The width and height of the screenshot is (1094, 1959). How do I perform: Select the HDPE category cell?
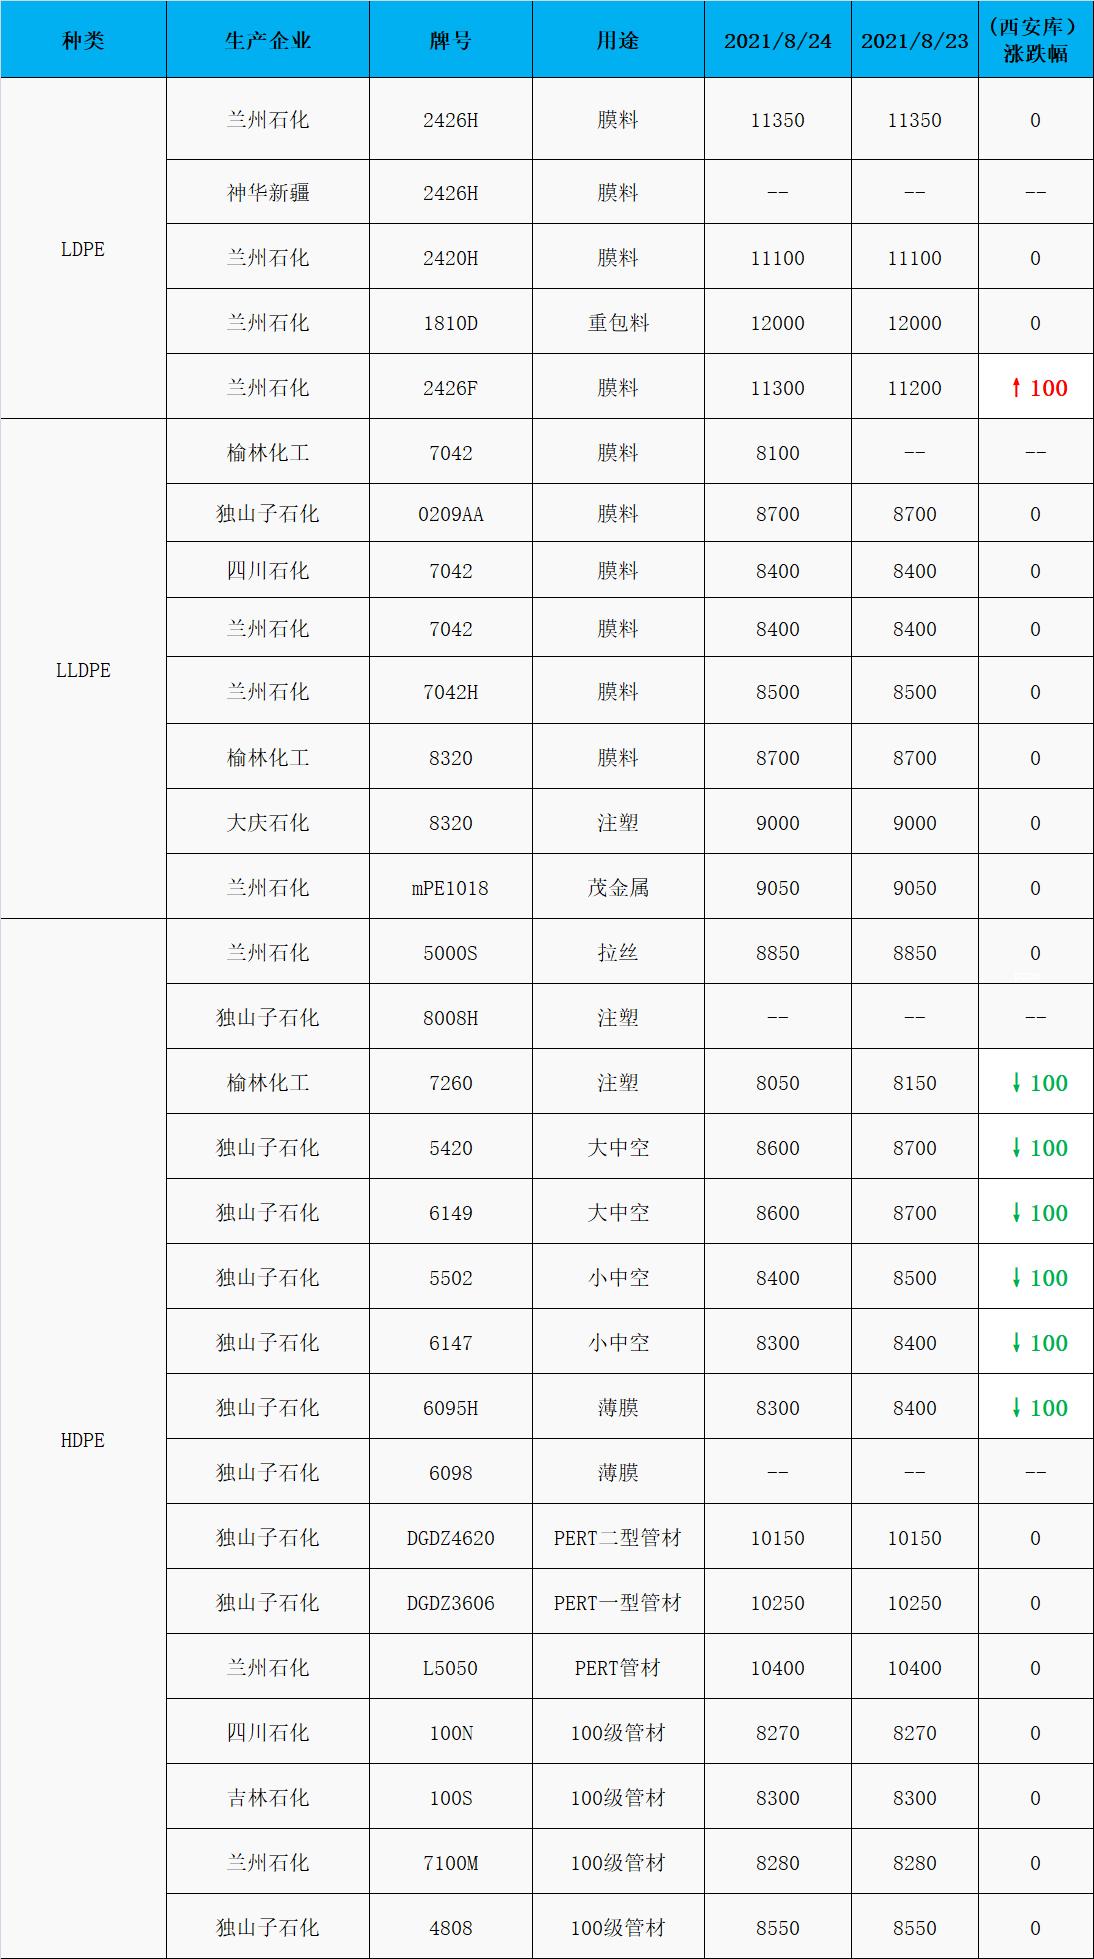[x=83, y=1440]
